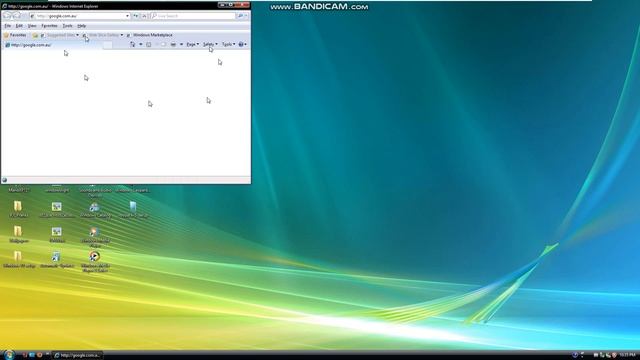The width and height of the screenshot is (640, 360).
Task: Open the View menu
Action: [x=32, y=26]
